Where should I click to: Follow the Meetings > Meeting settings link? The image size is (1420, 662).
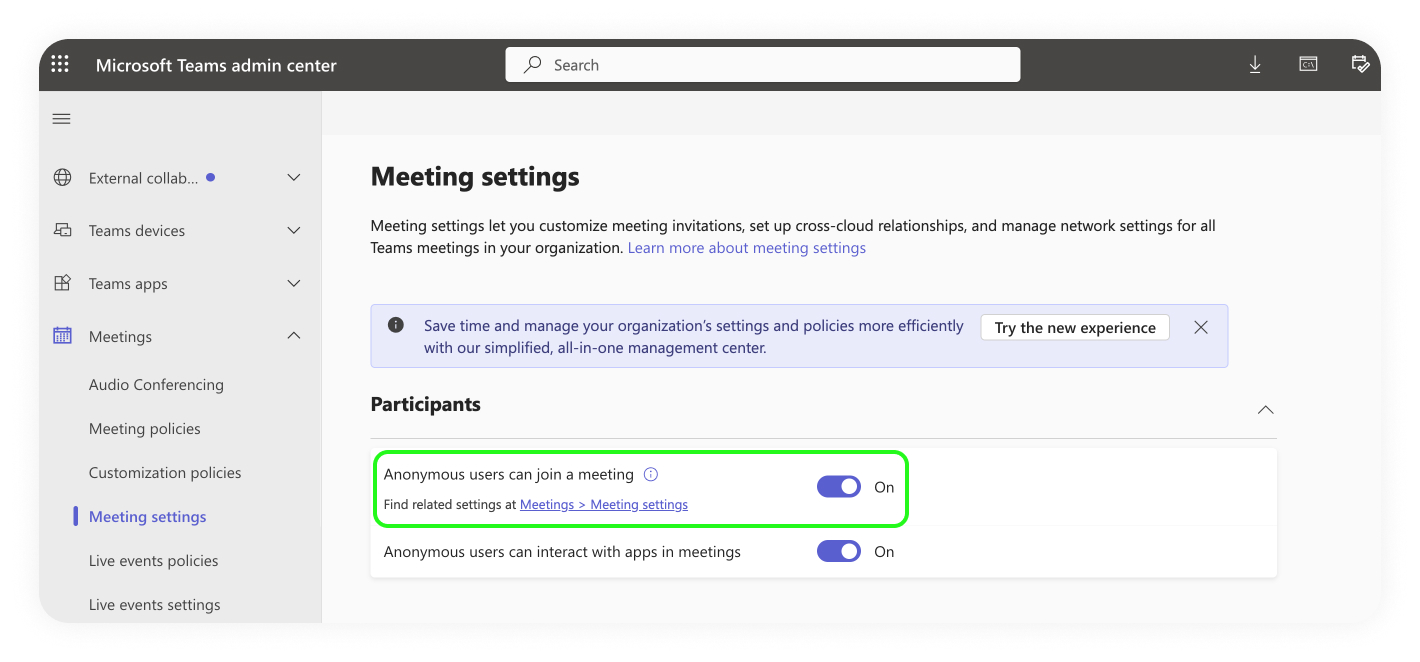(x=604, y=504)
